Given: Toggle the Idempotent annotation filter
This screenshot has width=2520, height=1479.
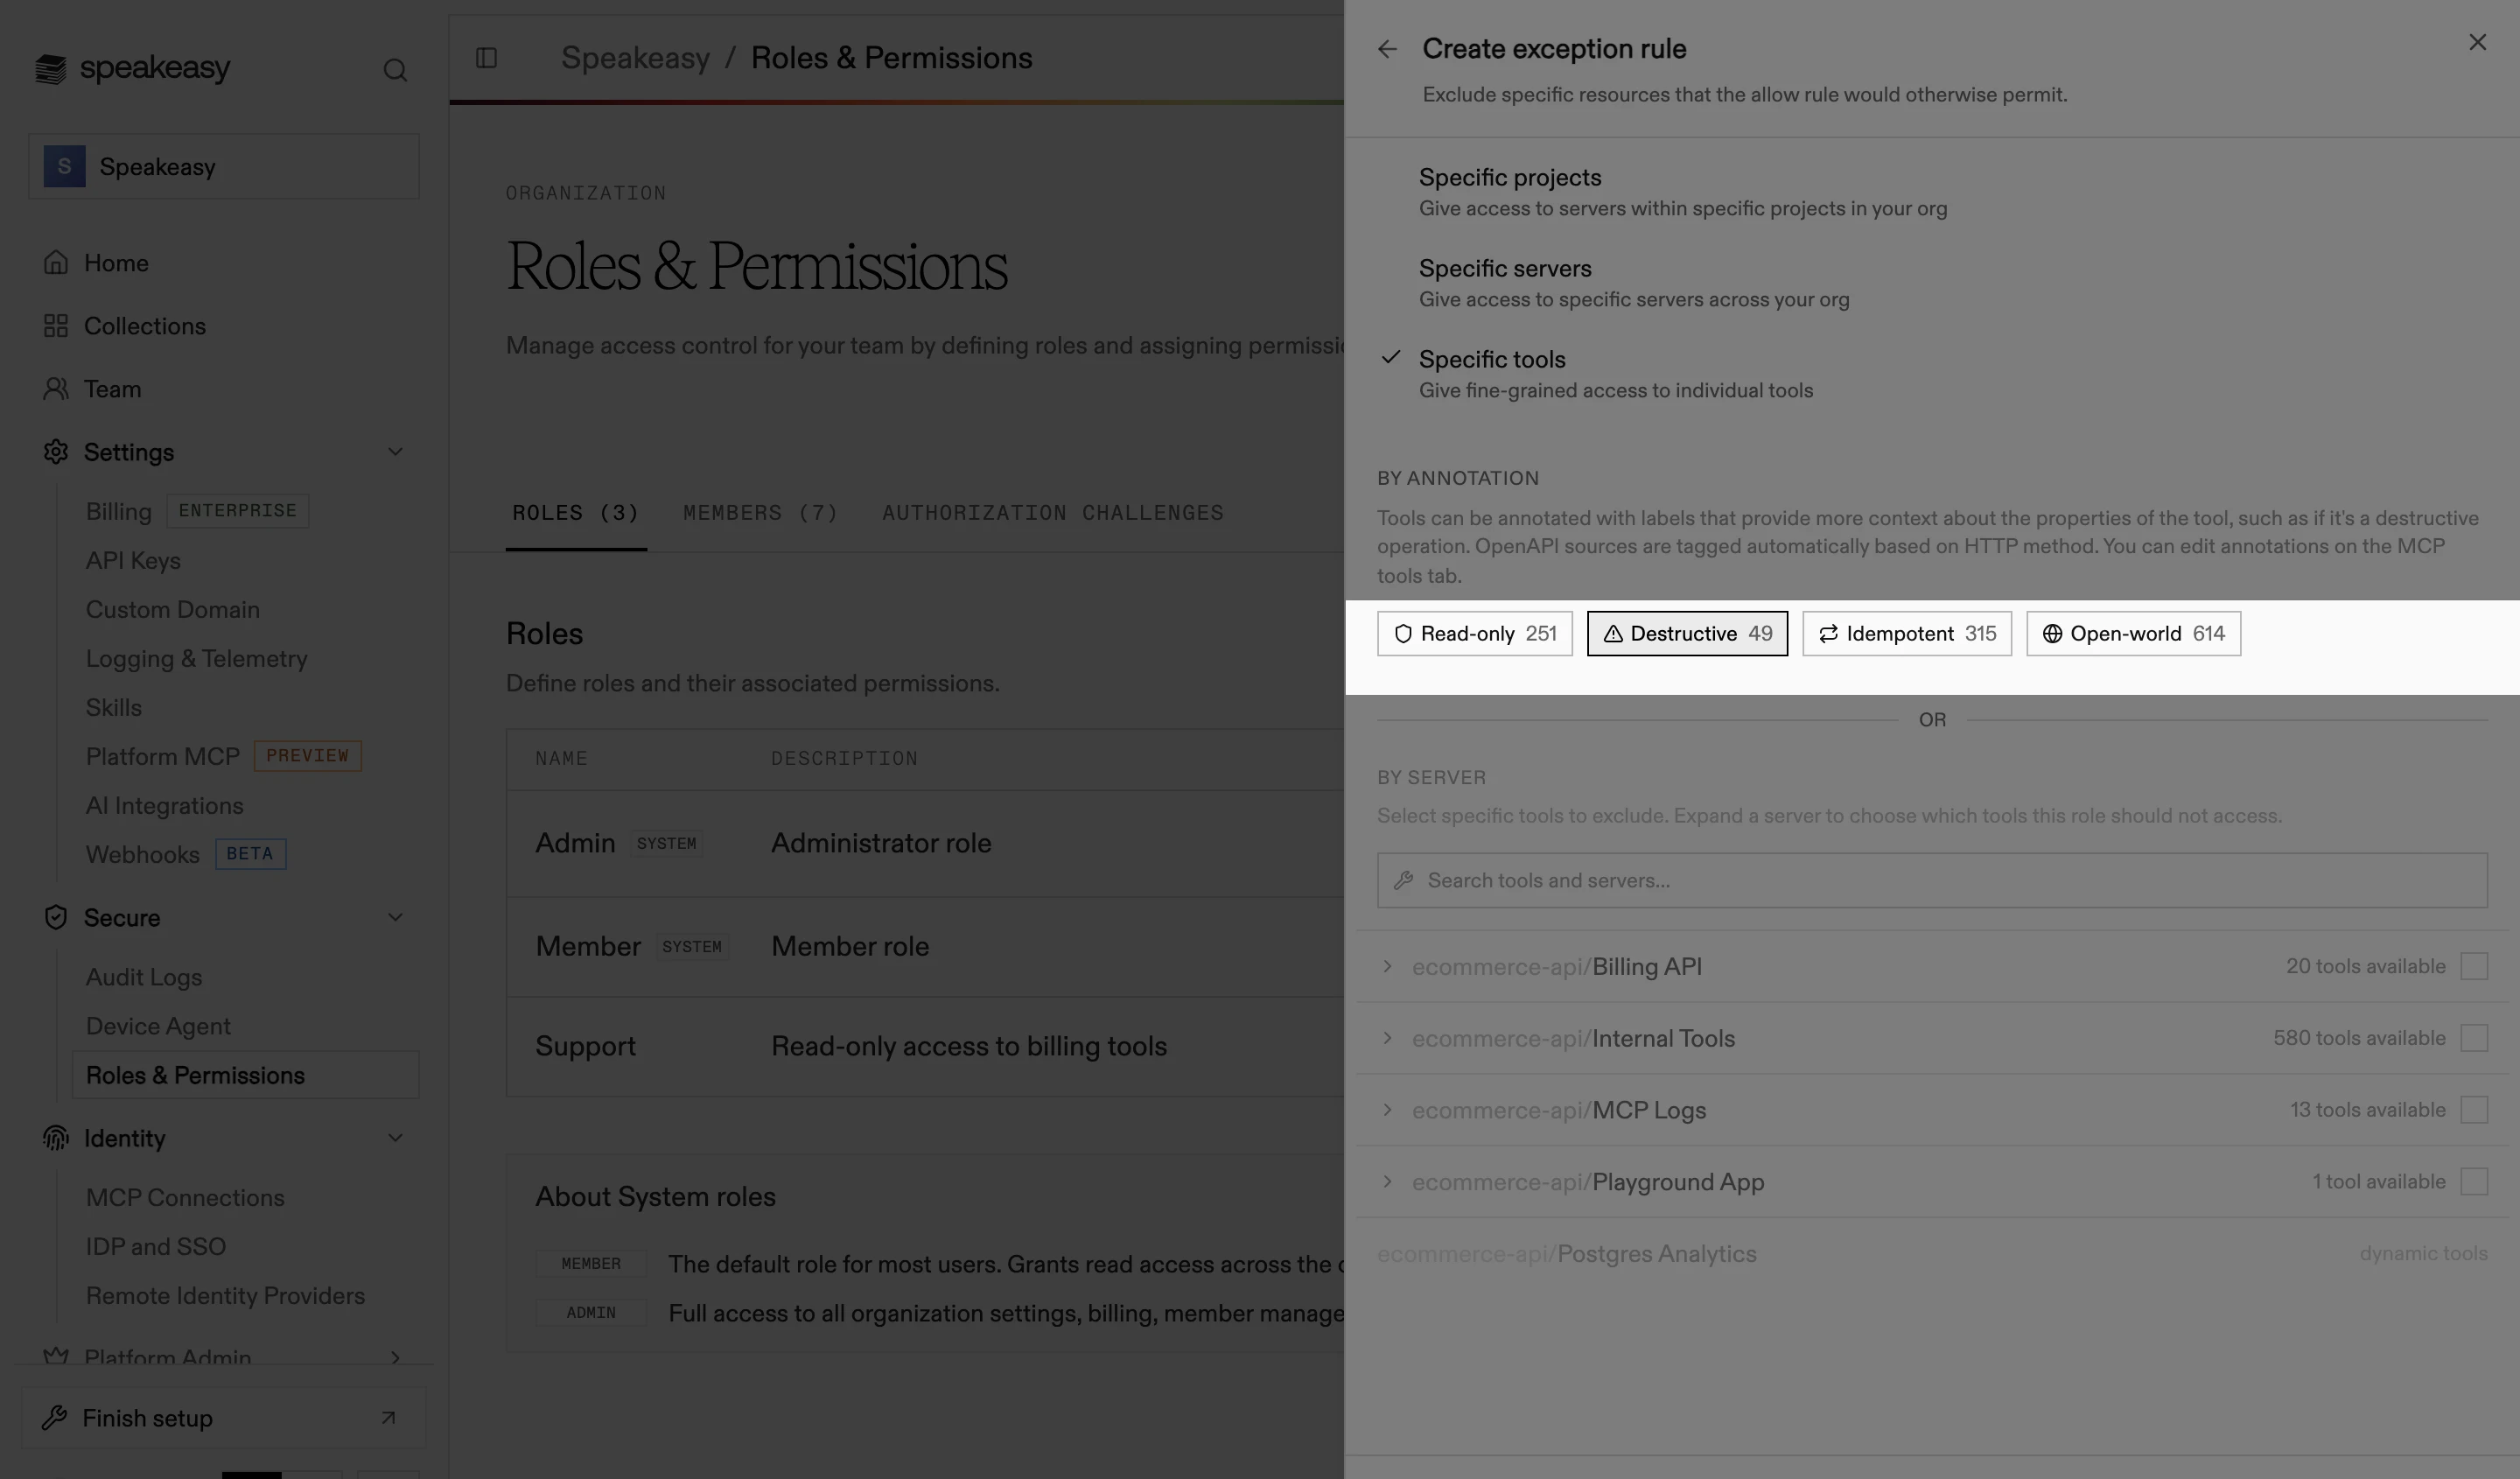Looking at the screenshot, I should 1906,633.
